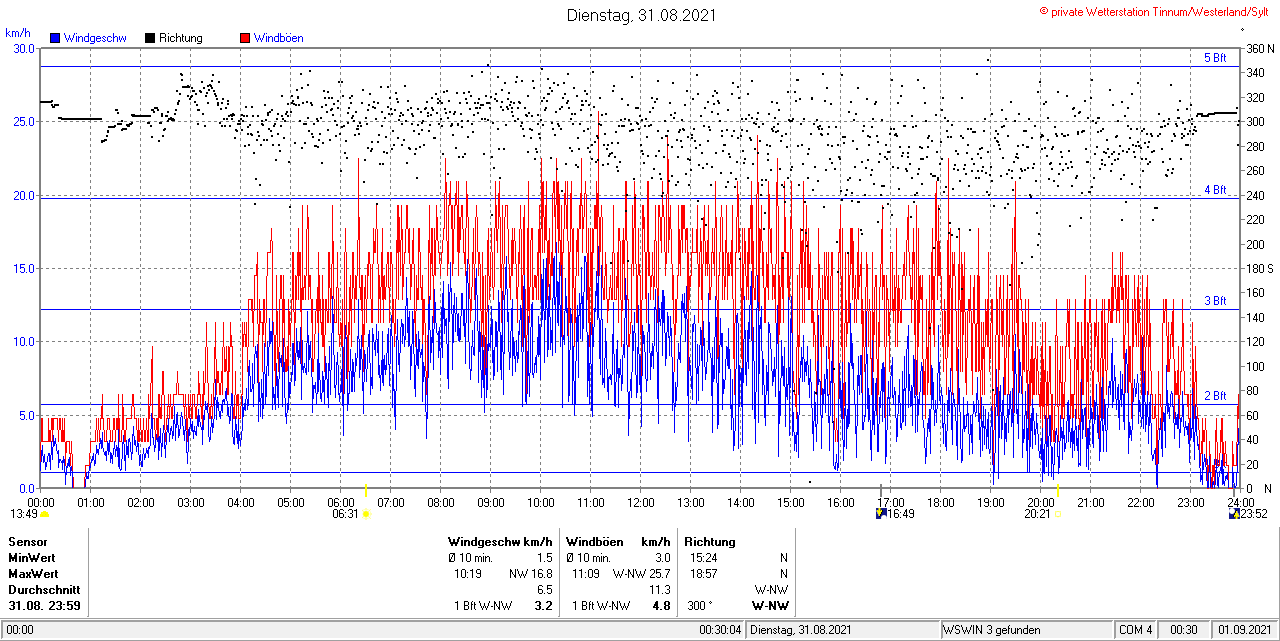The height and width of the screenshot is (641, 1280).
Task: Click the black Richtung legend swatch
Action: click(x=150, y=38)
